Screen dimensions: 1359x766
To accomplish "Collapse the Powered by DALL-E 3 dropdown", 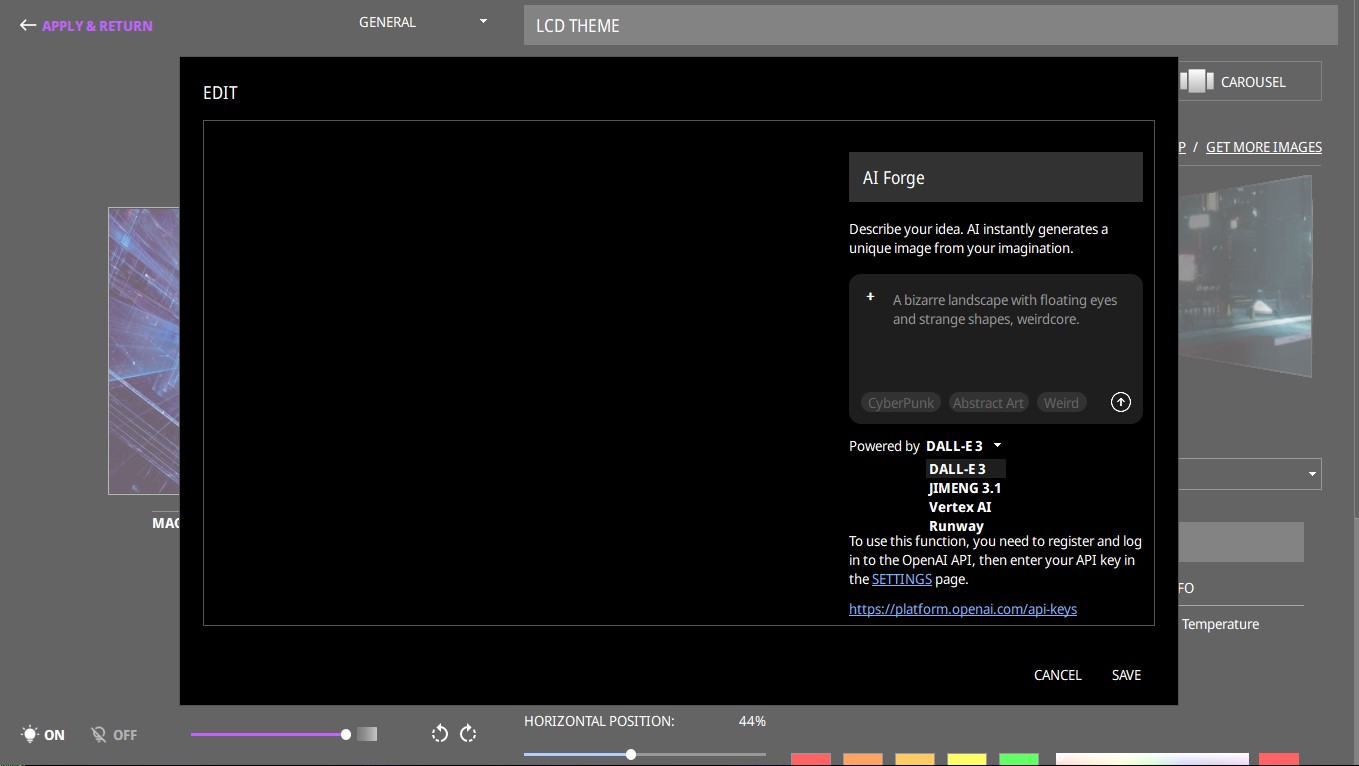I will pos(964,446).
